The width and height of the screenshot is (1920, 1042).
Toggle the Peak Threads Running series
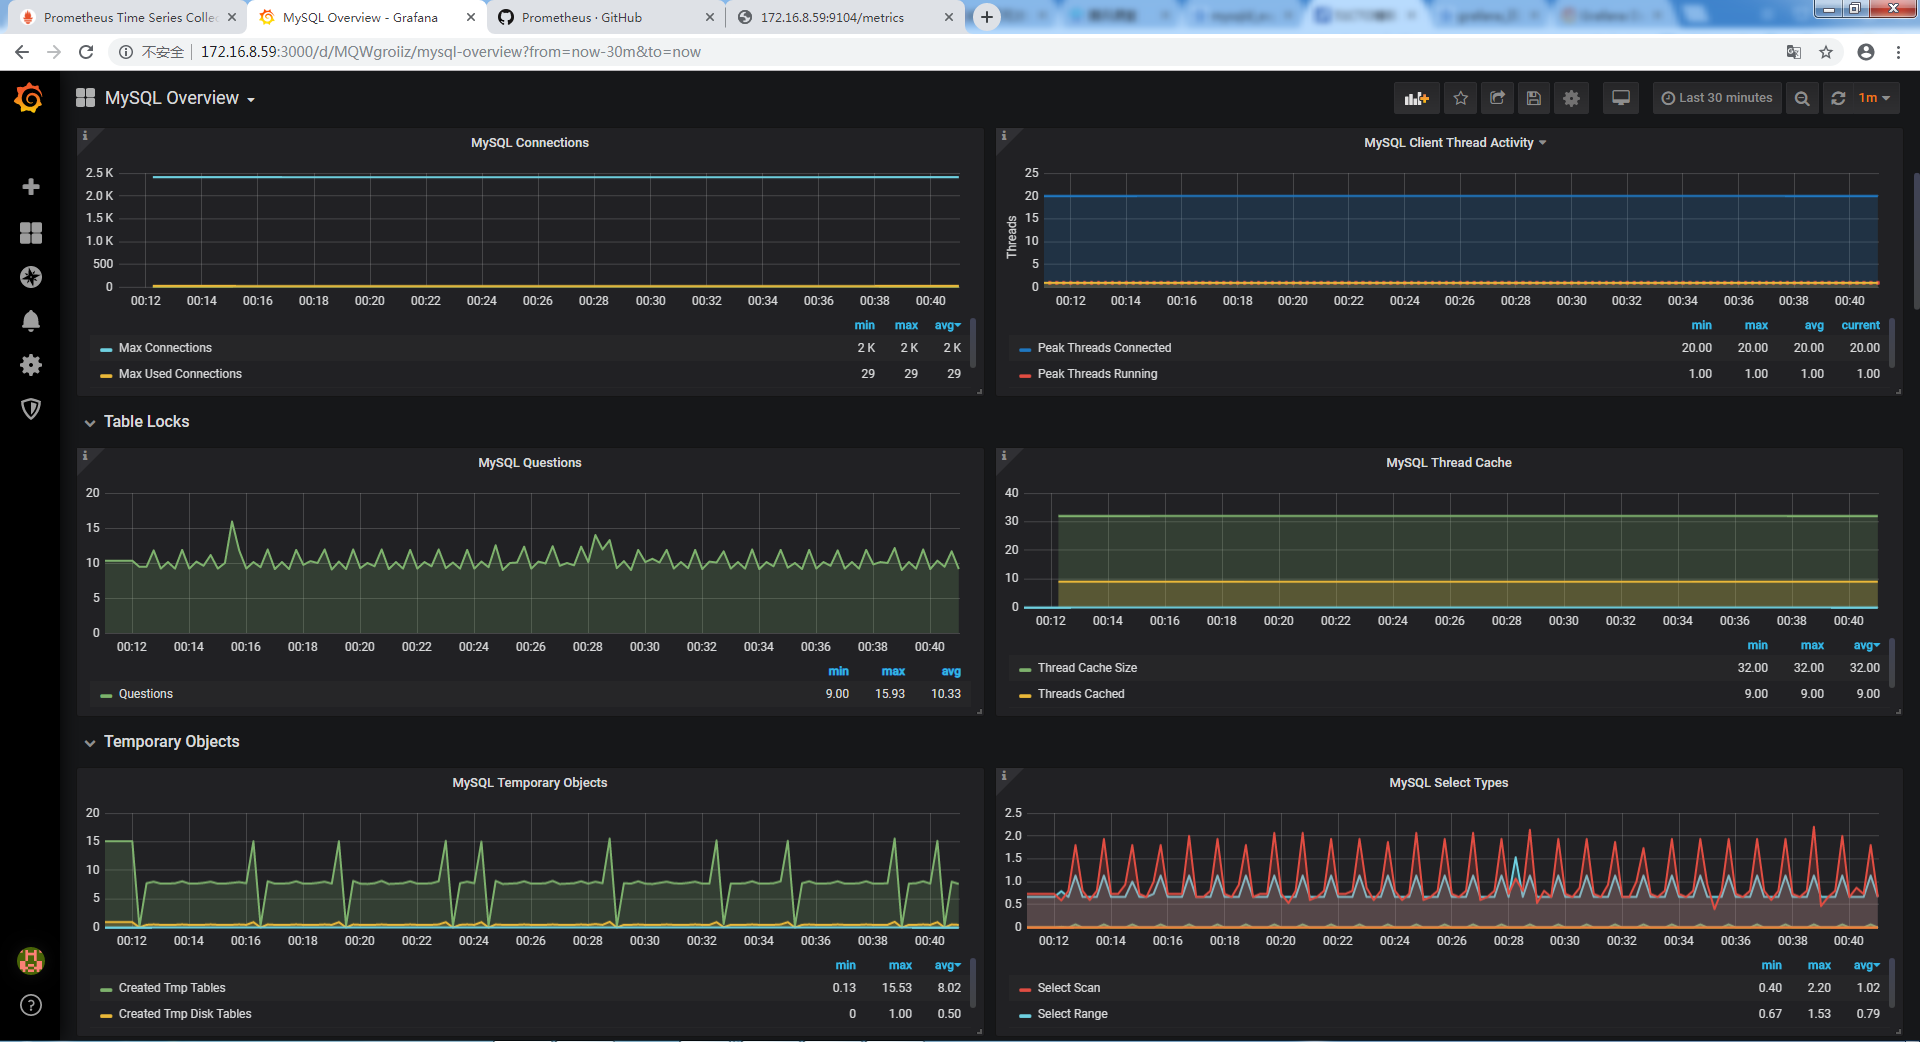(1097, 374)
